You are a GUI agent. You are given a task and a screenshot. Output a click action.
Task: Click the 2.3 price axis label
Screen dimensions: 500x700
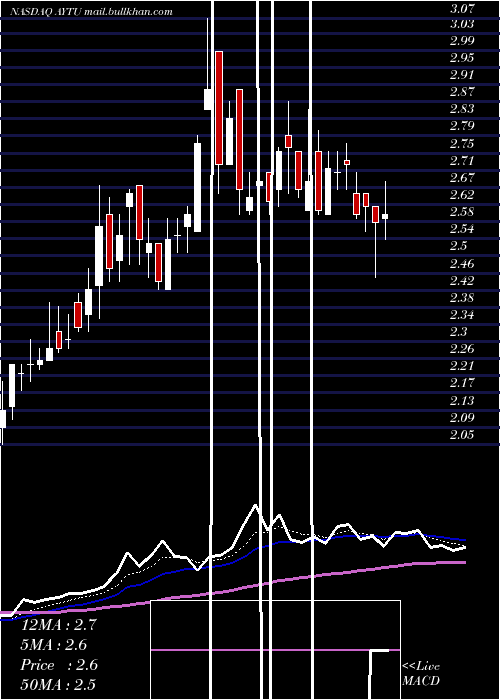point(458,332)
